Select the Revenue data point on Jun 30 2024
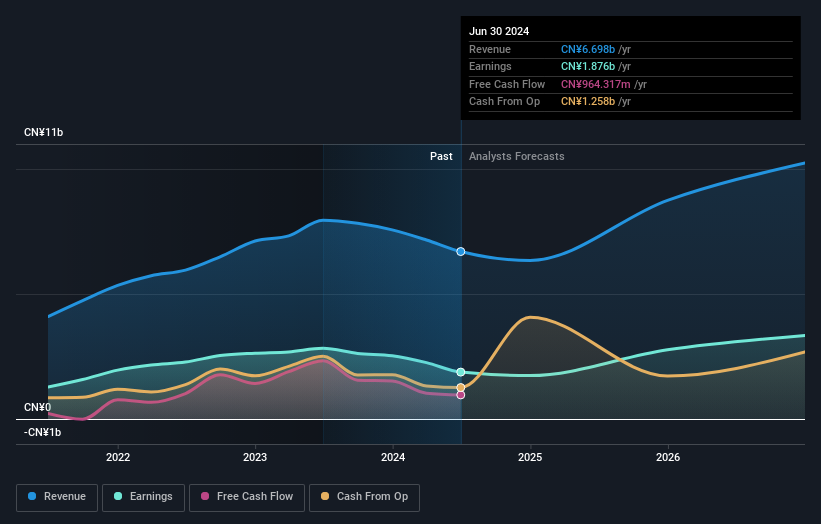This screenshot has height=524, width=821. tap(461, 252)
